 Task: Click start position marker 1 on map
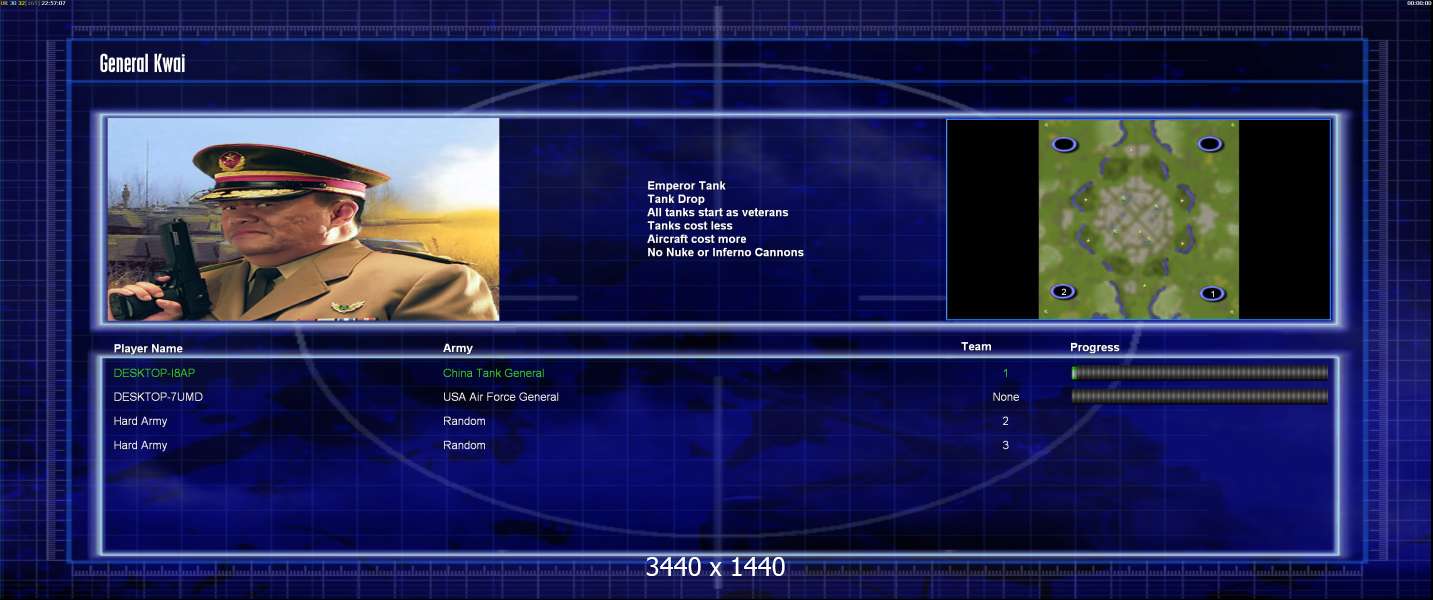[x=1211, y=293]
